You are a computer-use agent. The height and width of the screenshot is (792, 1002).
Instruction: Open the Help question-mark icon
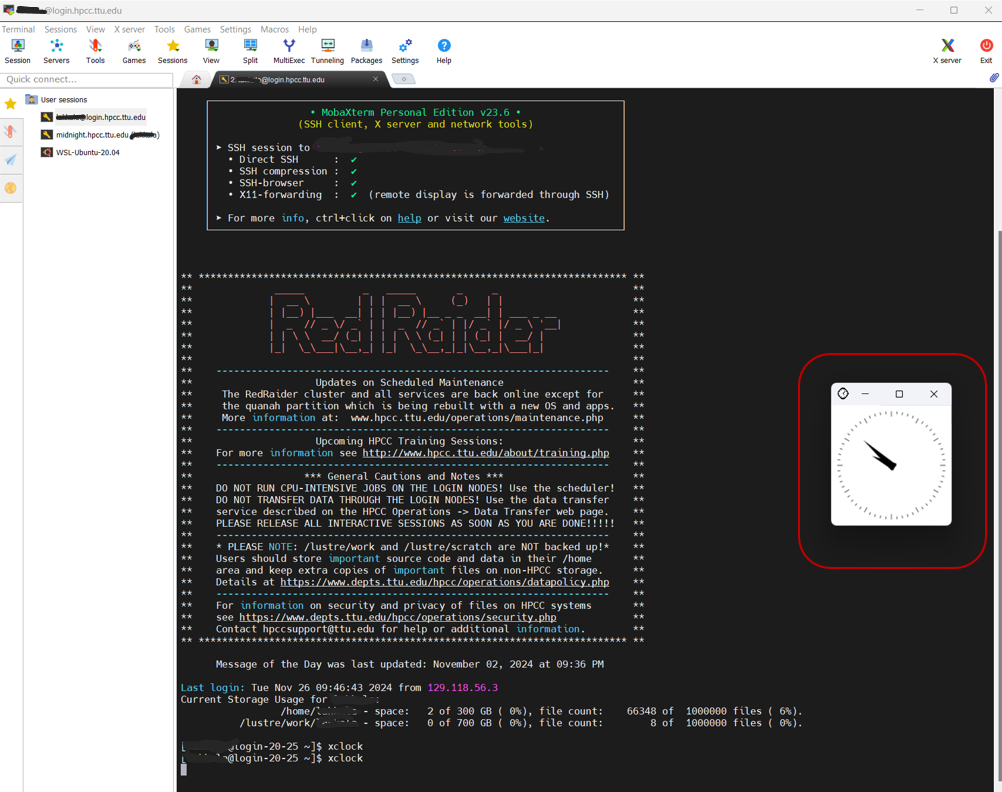(x=444, y=51)
